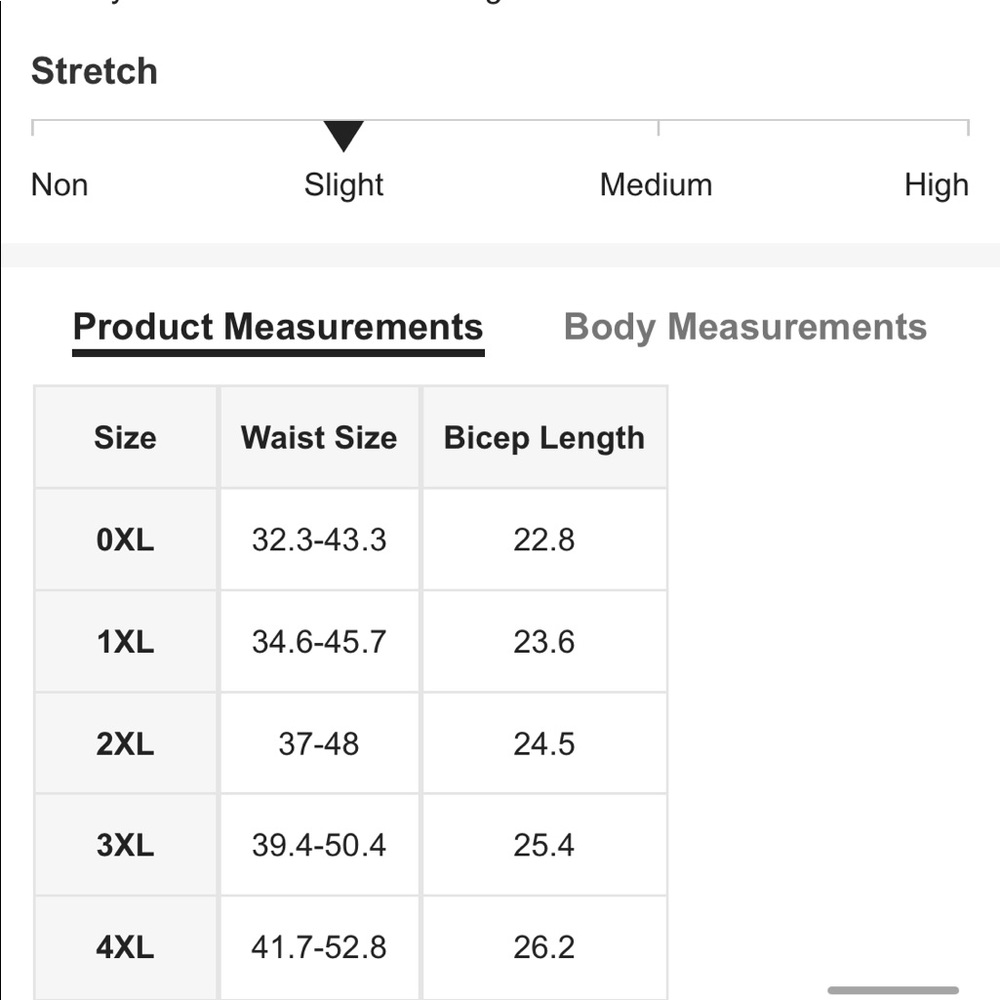
Task: Click the 37-48 waist size cell
Action: (319, 744)
